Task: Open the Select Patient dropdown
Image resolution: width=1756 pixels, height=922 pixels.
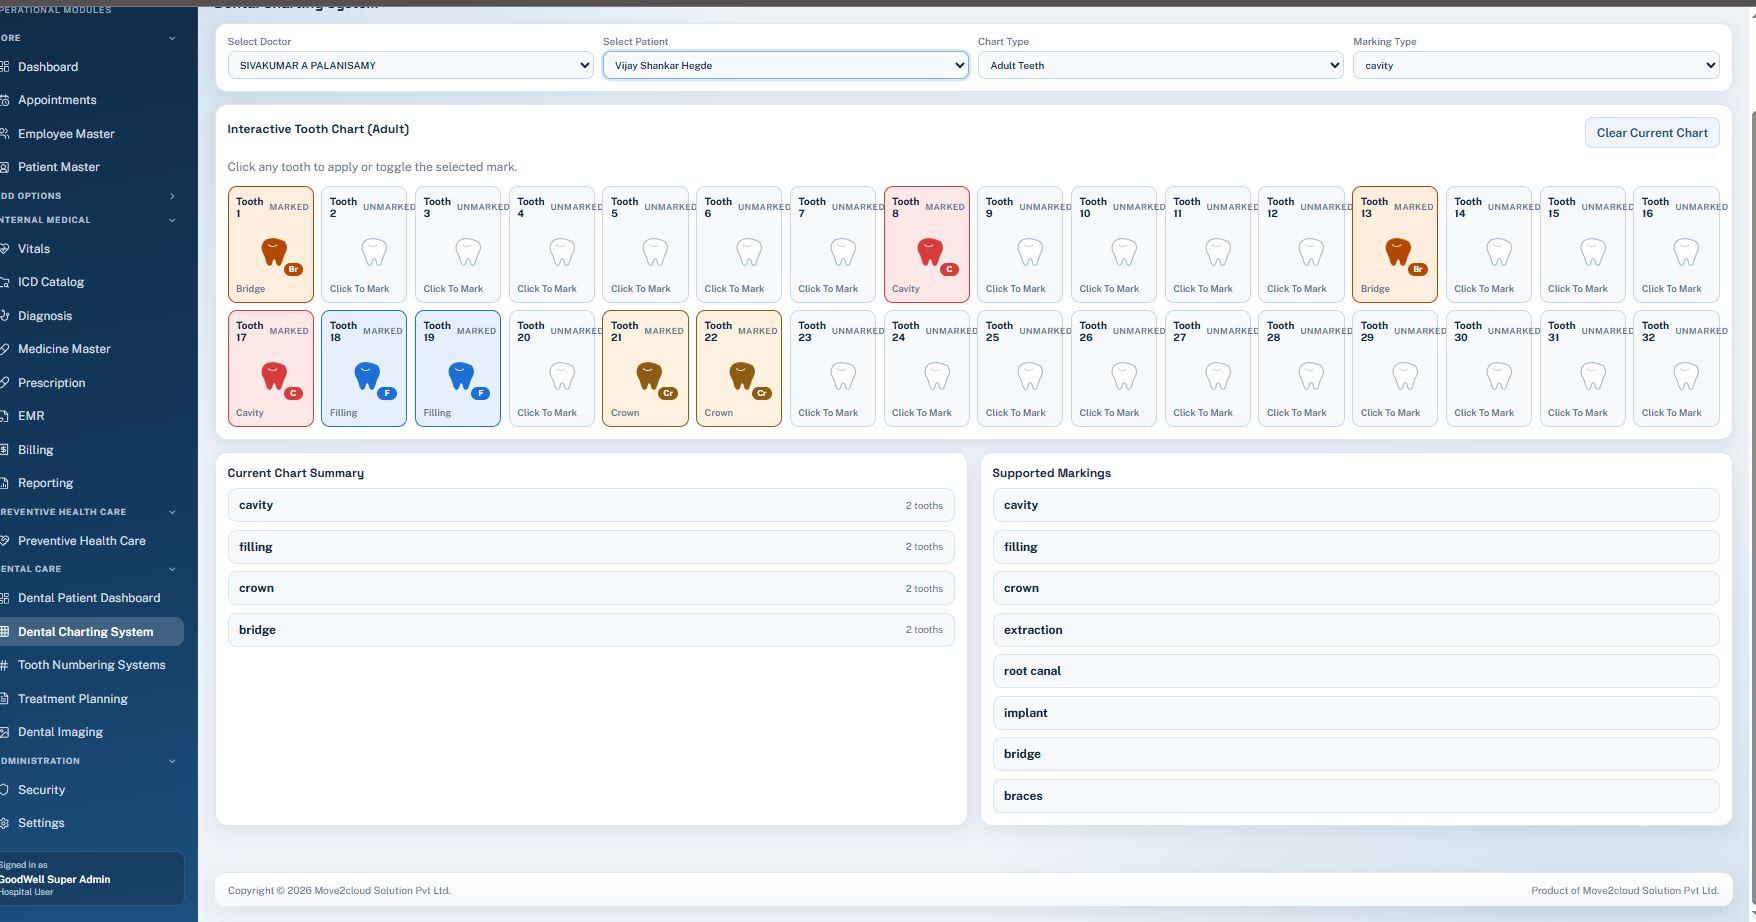Action: point(785,65)
